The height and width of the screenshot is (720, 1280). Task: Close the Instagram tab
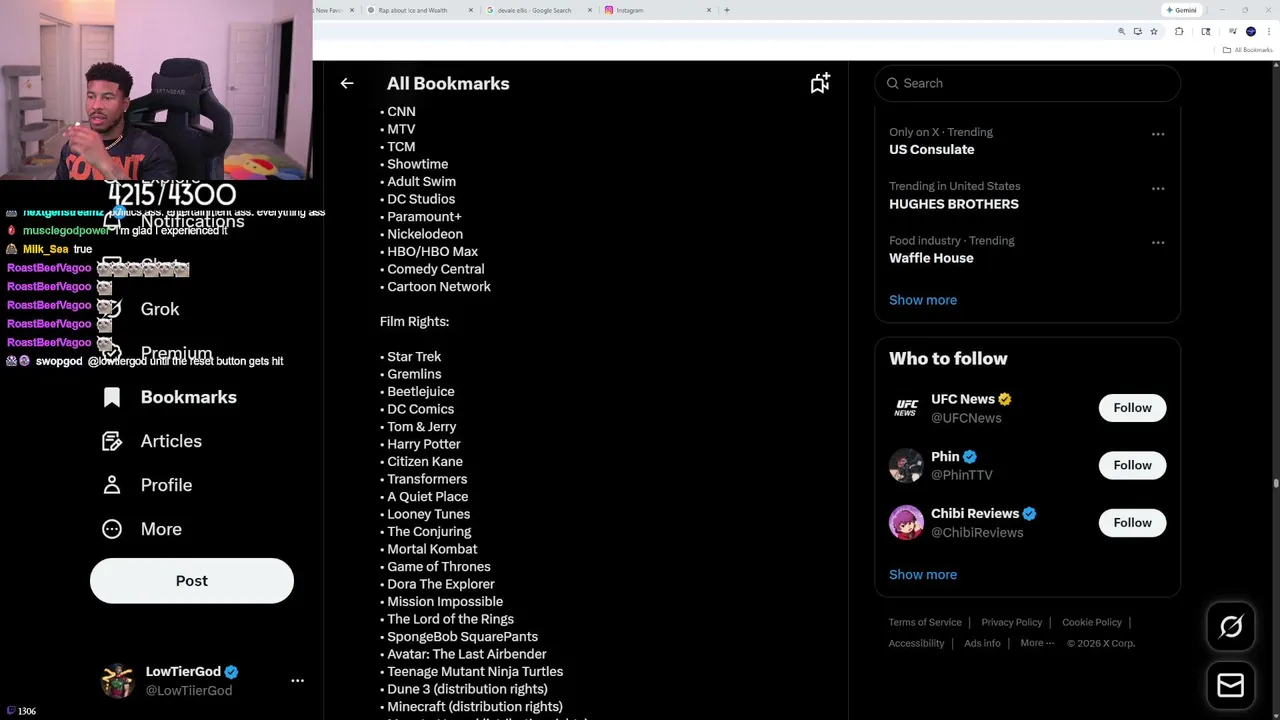click(x=709, y=10)
